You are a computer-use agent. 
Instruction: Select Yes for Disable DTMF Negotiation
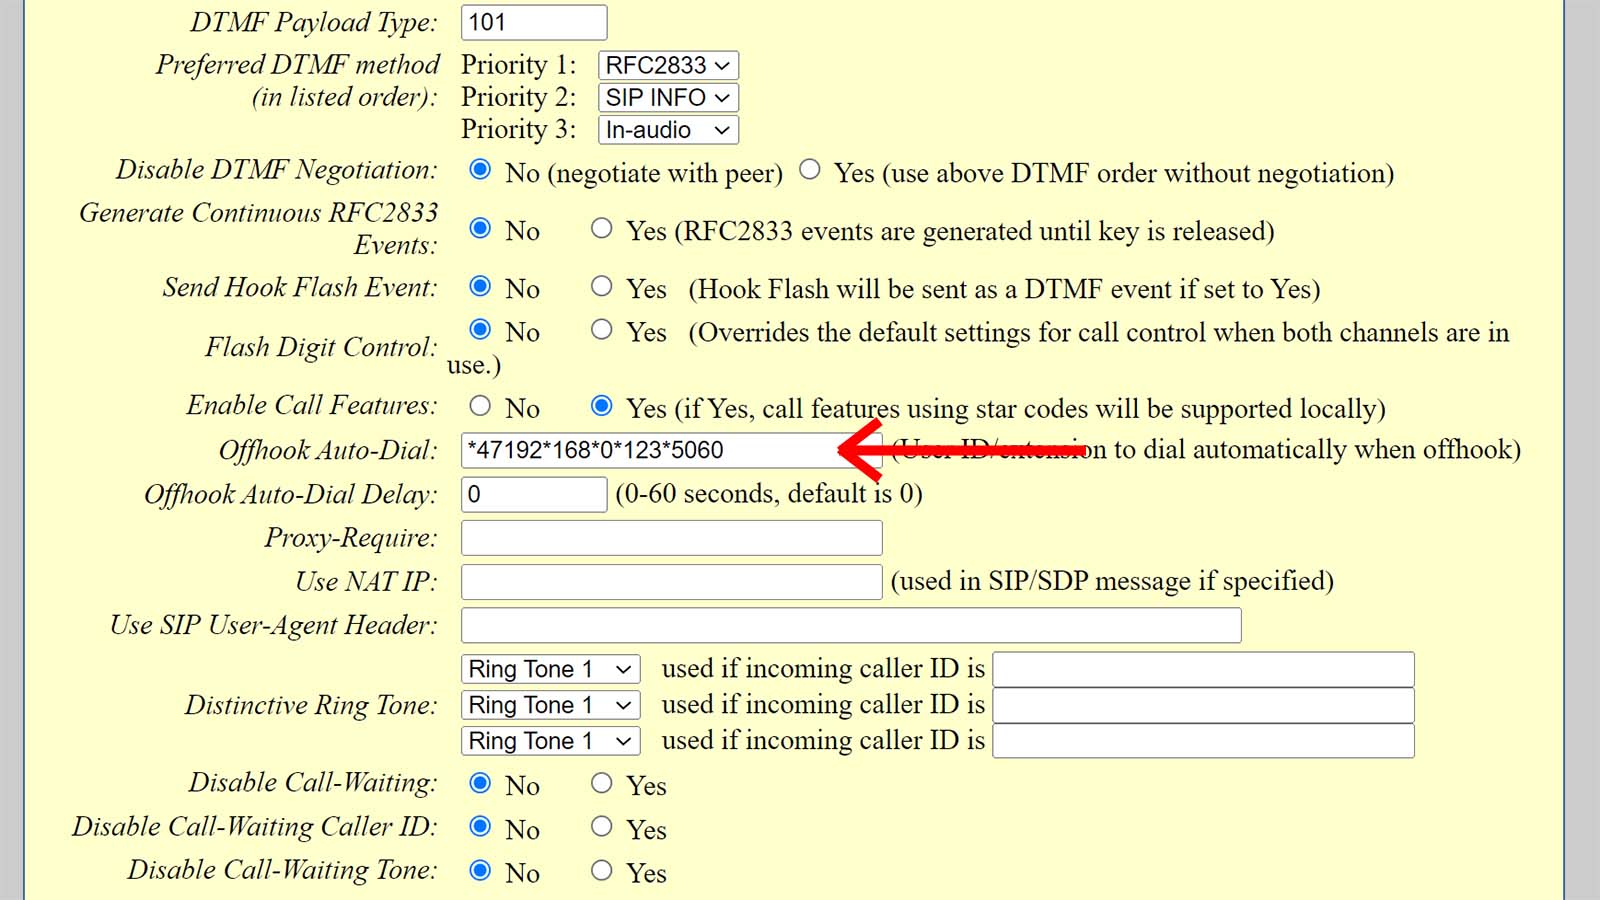coord(810,170)
